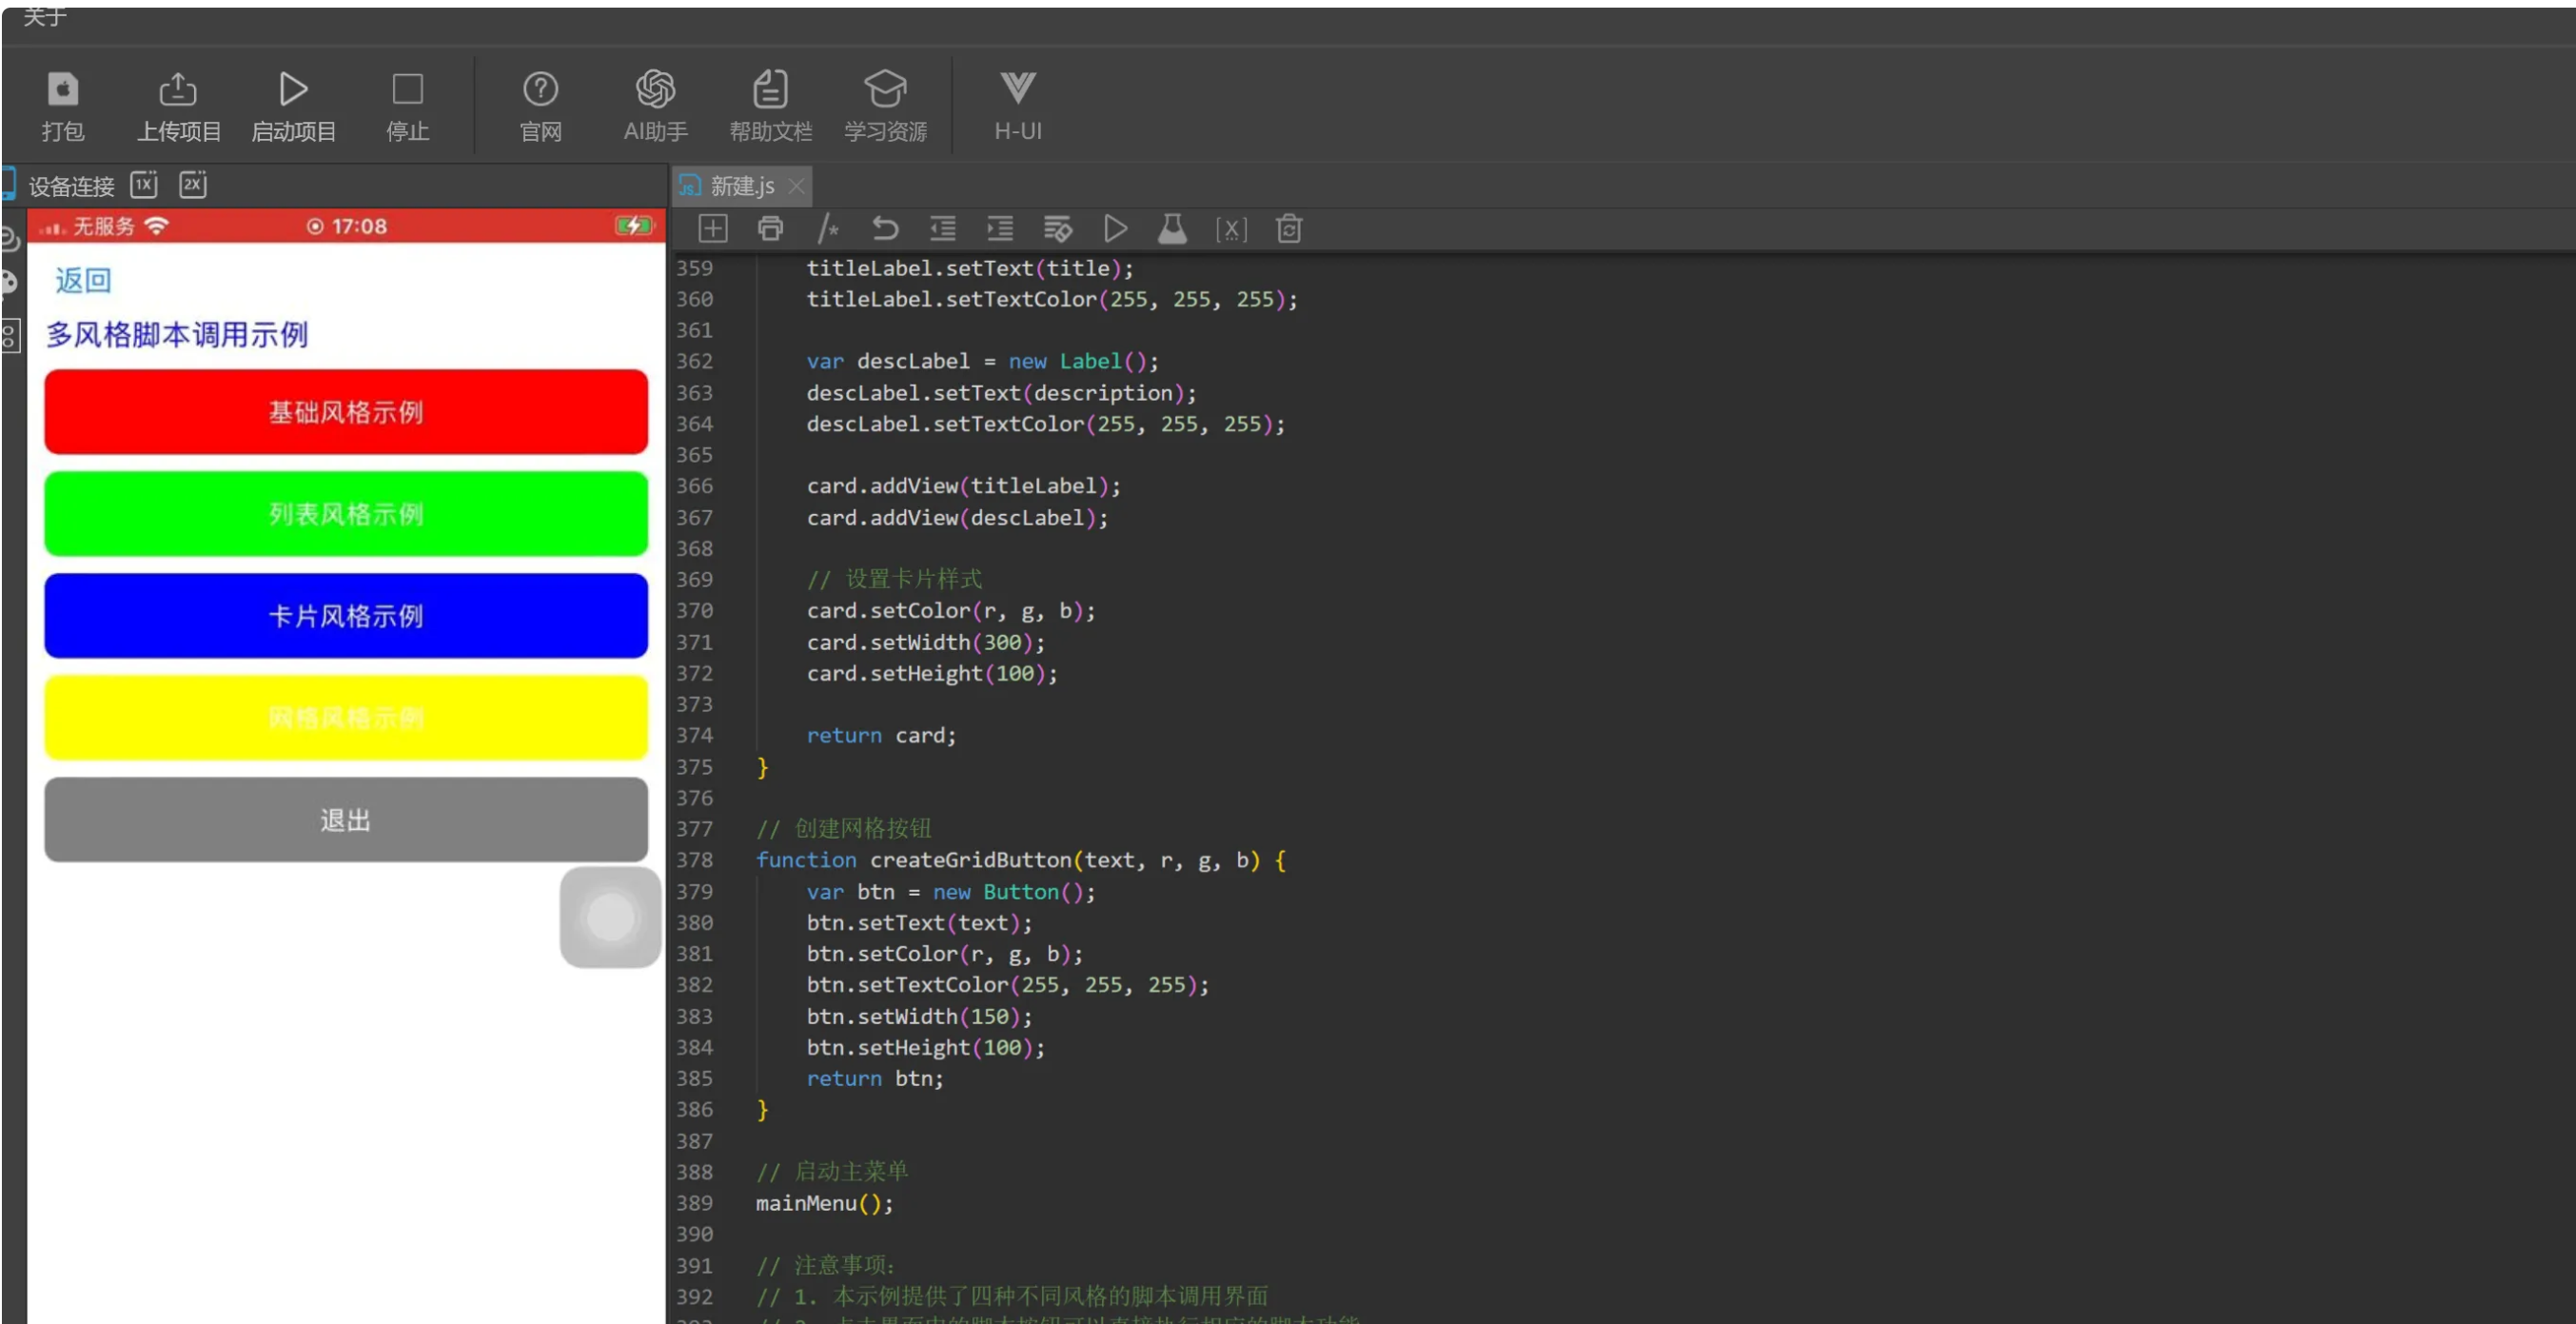Open 学习资源 learning resources
Viewport: 2576px width, 1324px height.
click(885, 90)
